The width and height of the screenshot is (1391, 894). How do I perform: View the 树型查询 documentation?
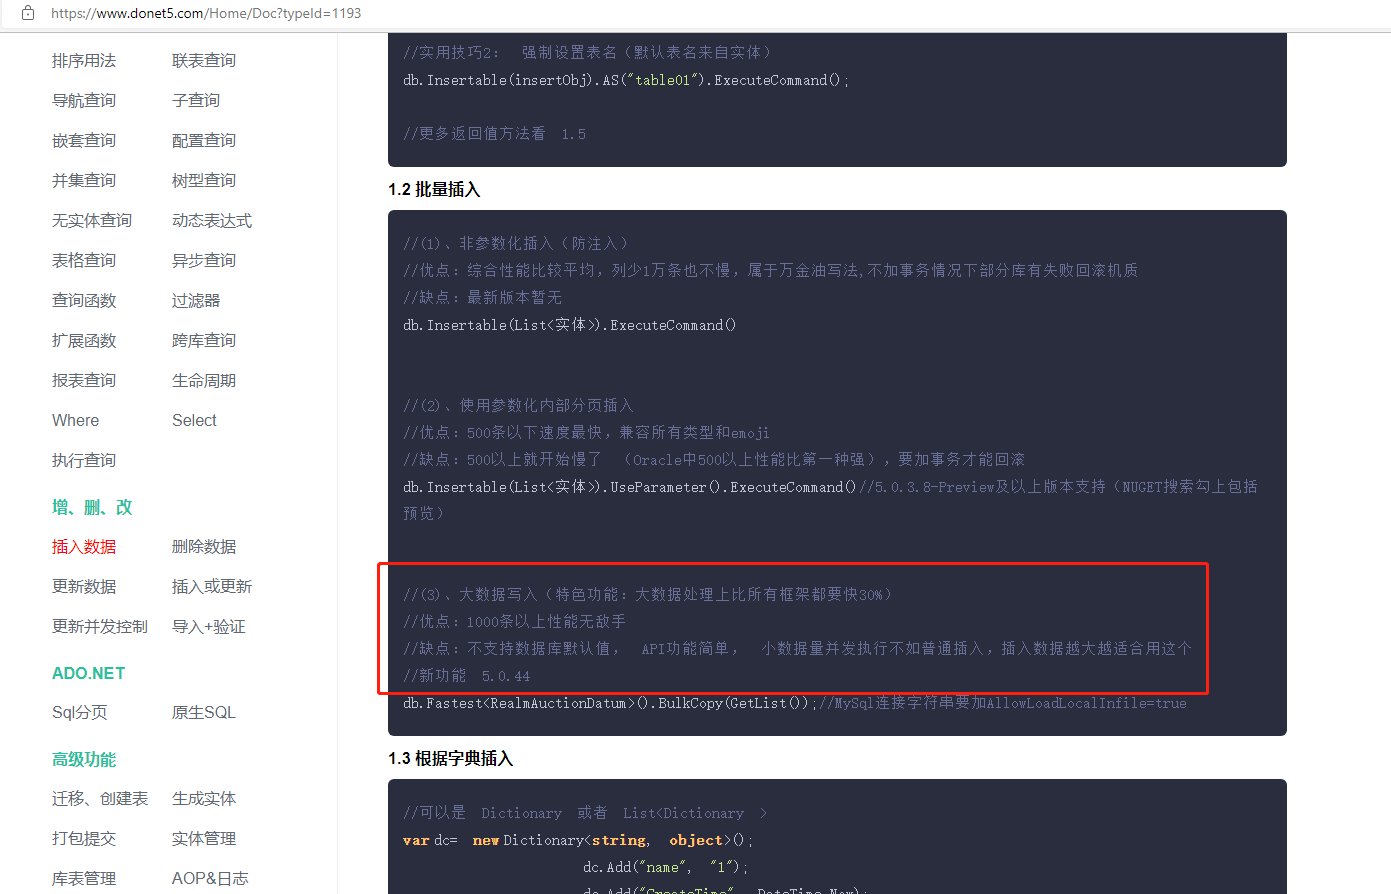(x=203, y=180)
